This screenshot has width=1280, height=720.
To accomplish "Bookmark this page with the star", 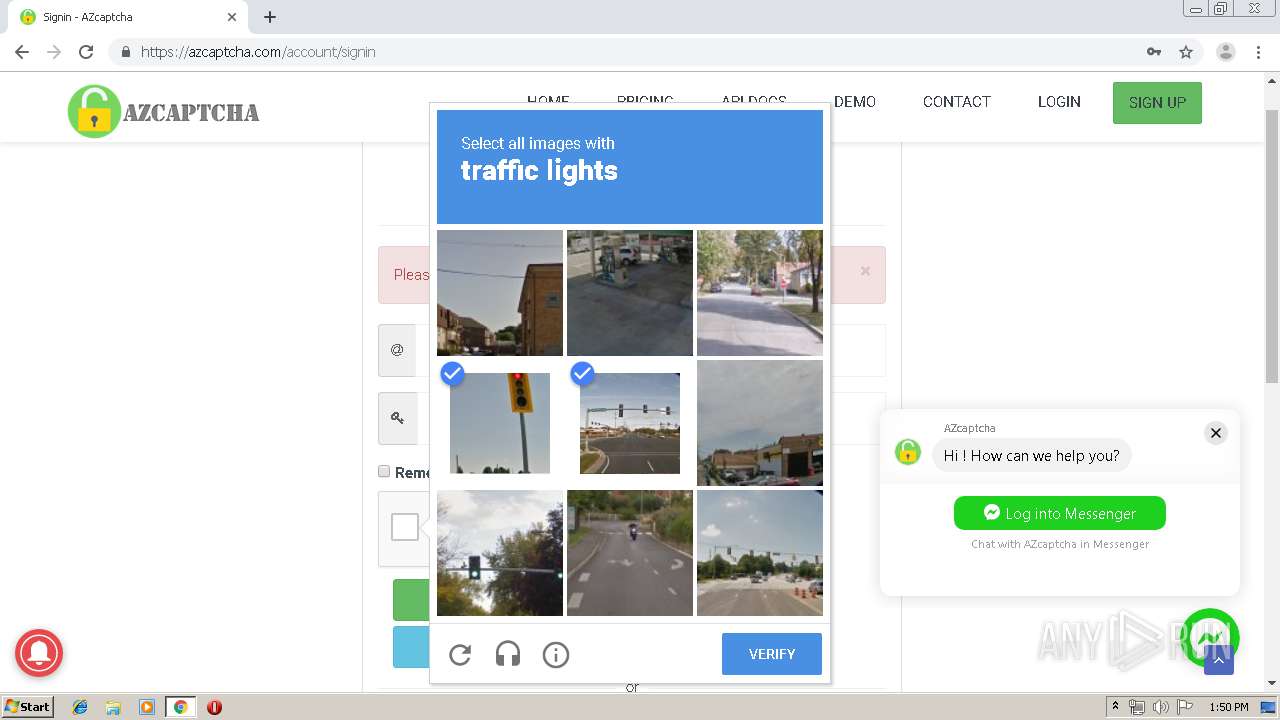I will click(1186, 52).
